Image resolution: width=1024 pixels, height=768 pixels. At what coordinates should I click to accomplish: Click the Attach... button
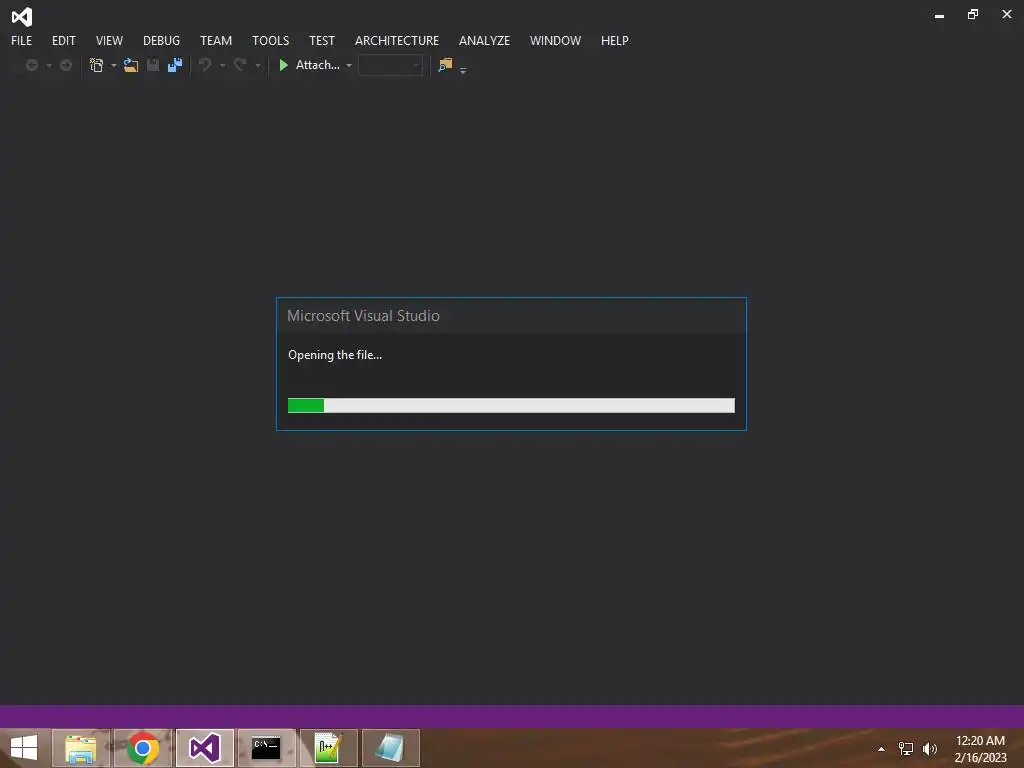tap(317, 65)
